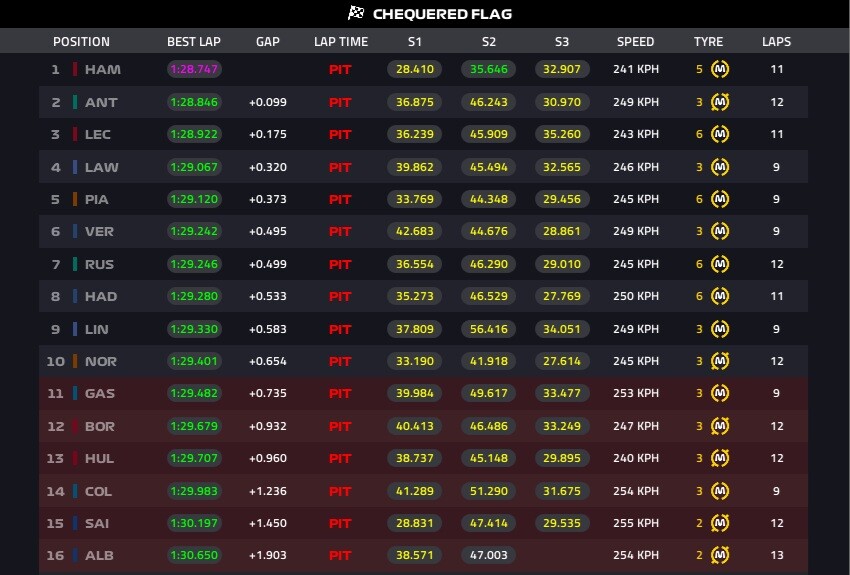Click the chequered flag icon in header
This screenshot has height=575, width=850.
pos(356,13)
